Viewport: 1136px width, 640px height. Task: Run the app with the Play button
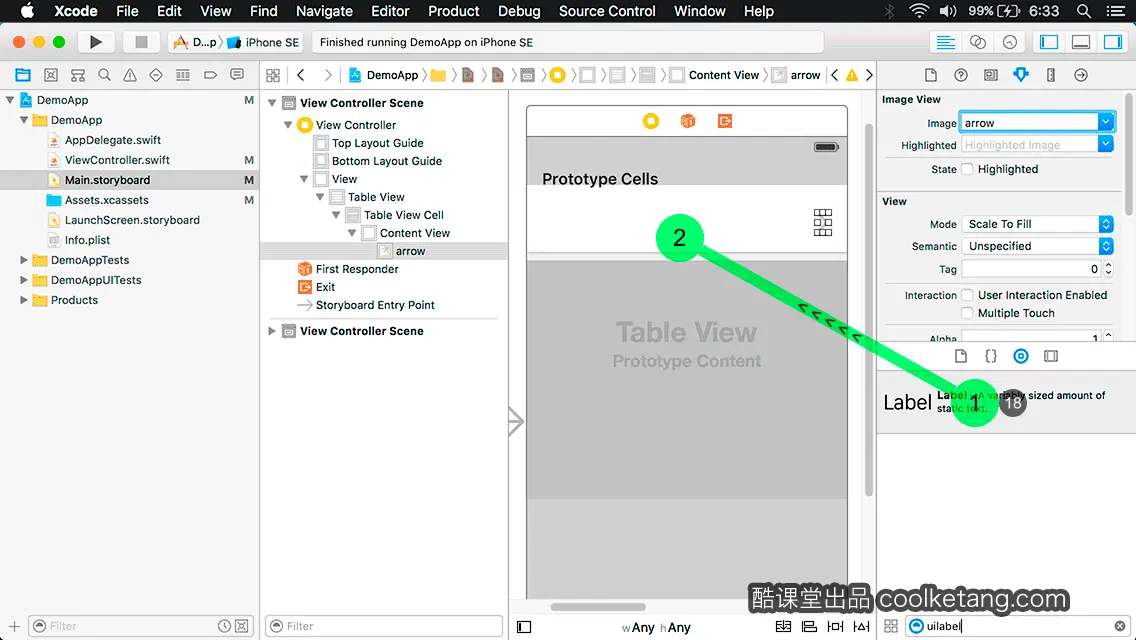pyautogui.click(x=95, y=42)
